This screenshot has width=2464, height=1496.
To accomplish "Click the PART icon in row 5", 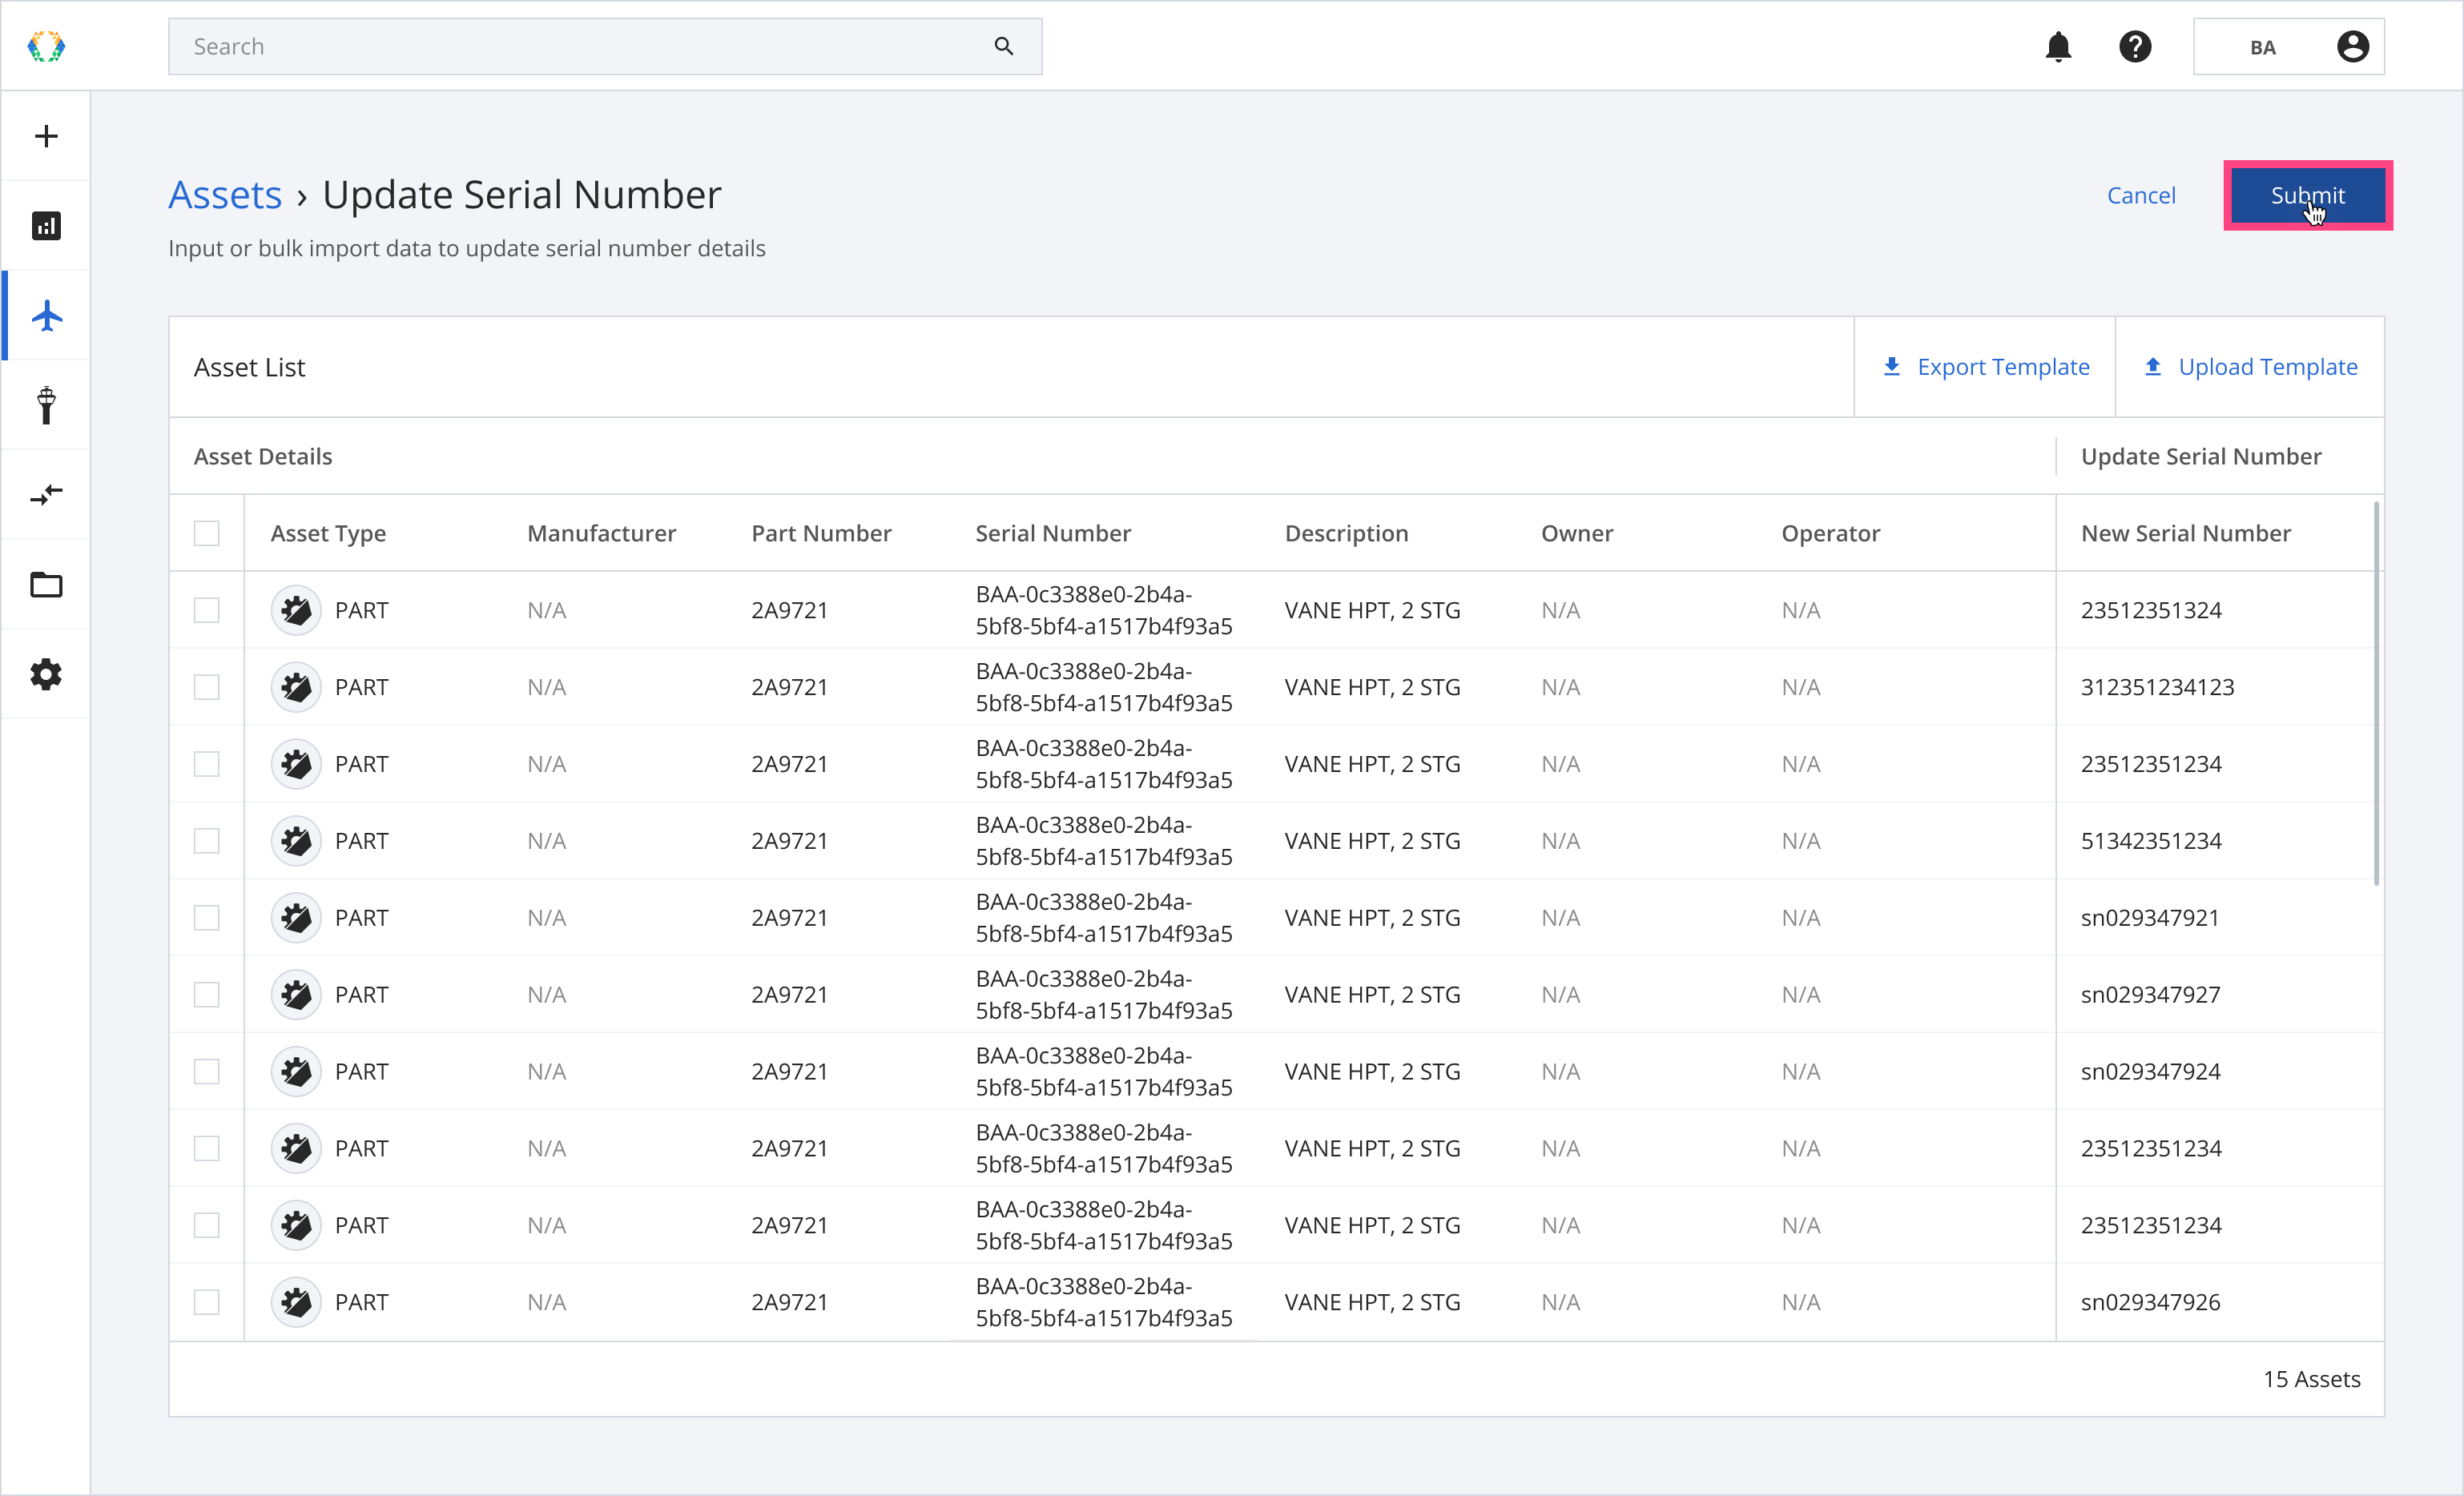I will click(294, 917).
